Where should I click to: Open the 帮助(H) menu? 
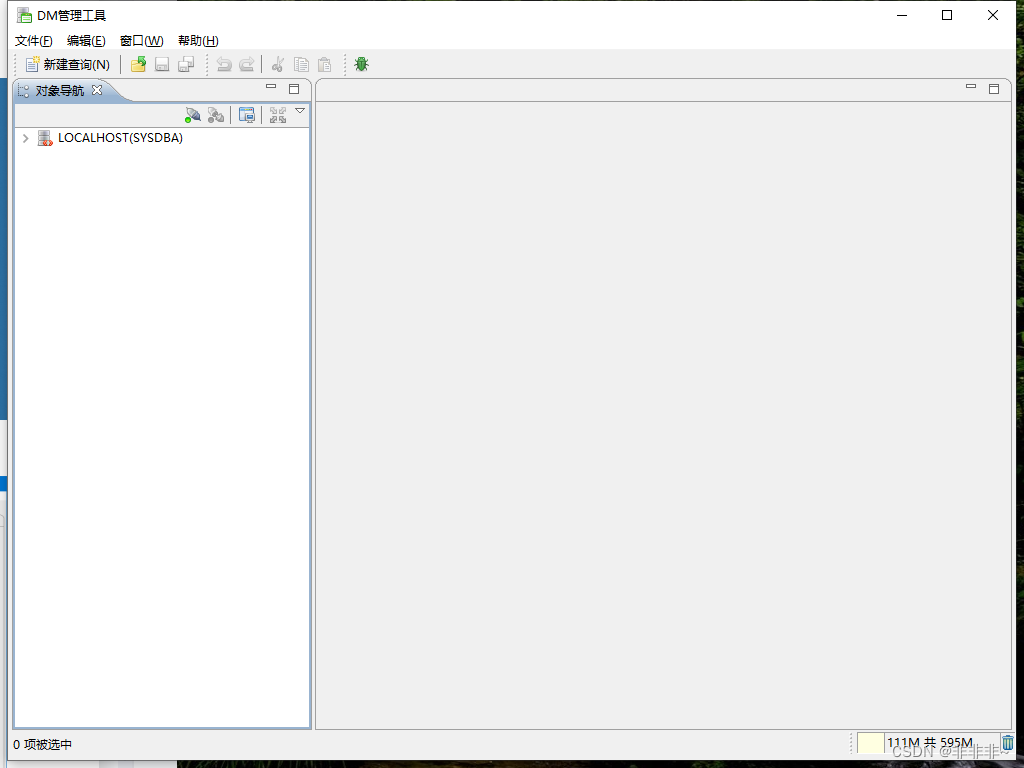[198, 40]
